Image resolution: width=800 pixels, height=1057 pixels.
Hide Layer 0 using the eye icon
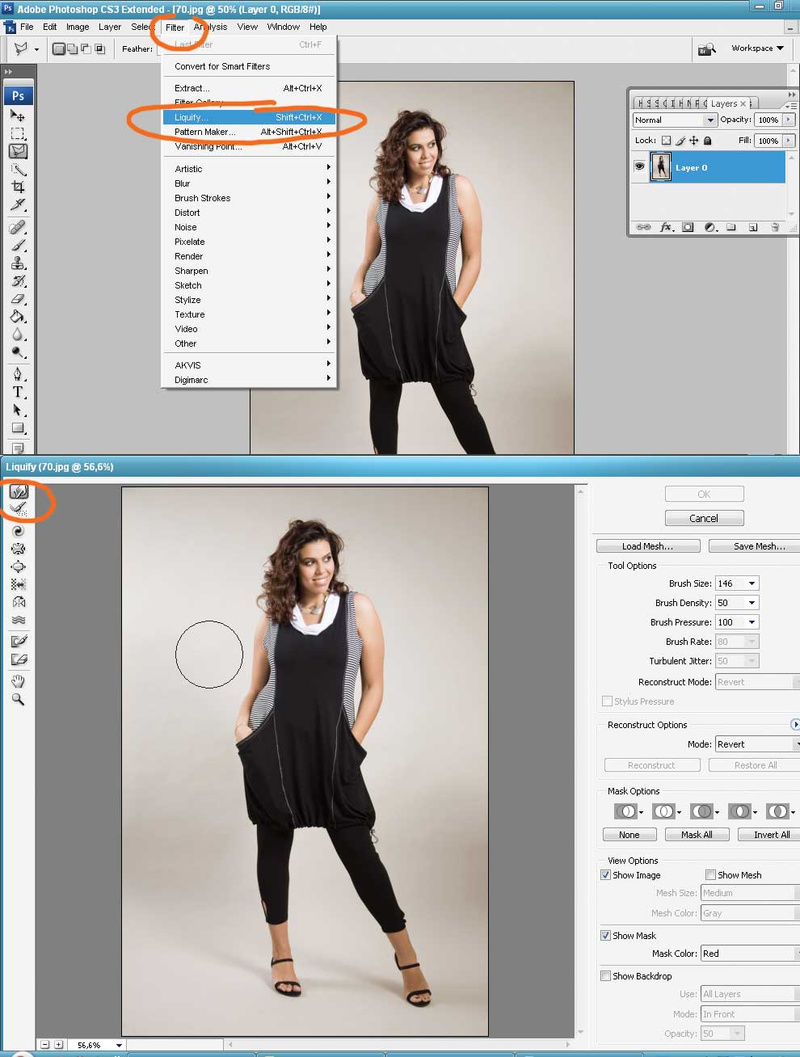pyautogui.click(x=640, y=167)
